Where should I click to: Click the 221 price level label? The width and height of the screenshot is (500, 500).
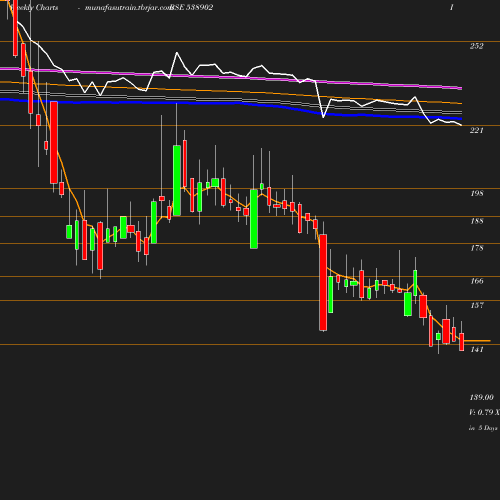(x=476, y=130)
